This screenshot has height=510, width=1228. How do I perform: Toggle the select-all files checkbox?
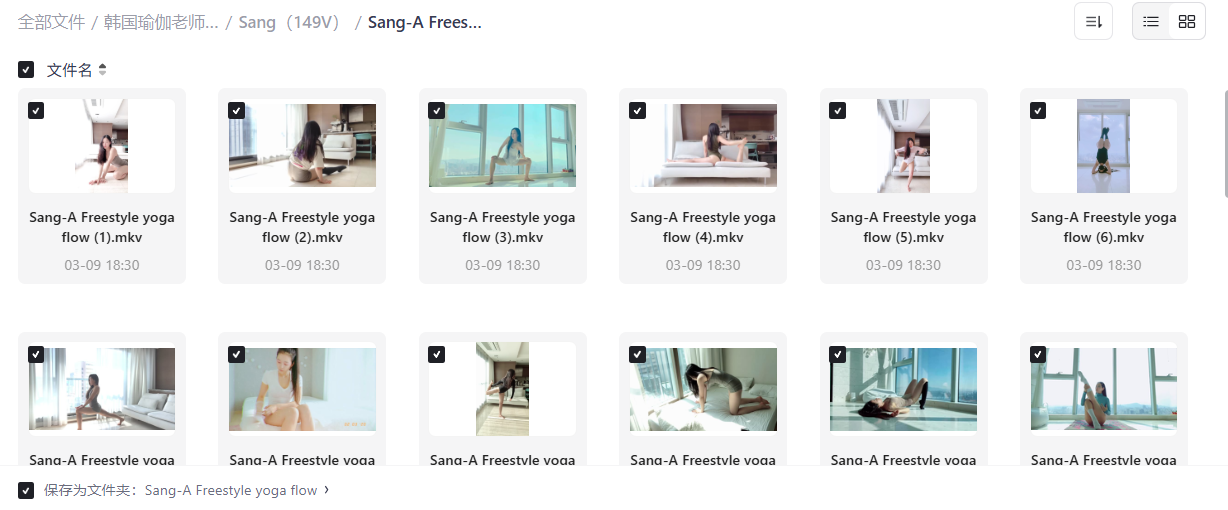click(x=26, y=70)
